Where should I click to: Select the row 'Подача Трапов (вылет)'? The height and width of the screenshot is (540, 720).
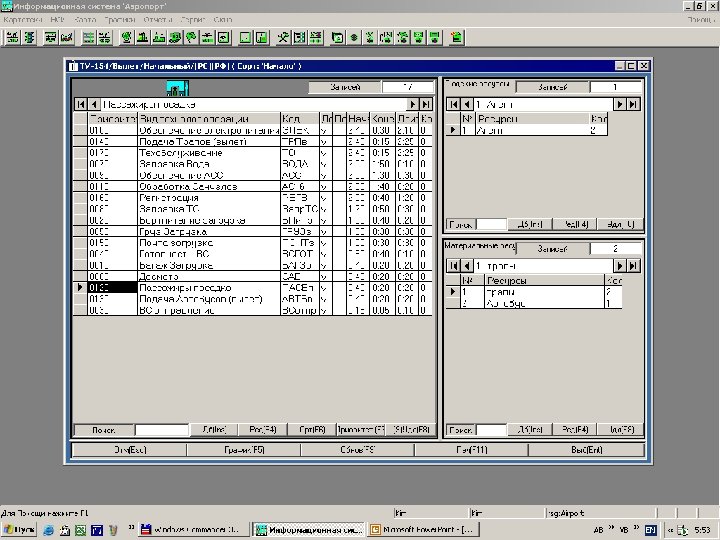tap(253, 141)
